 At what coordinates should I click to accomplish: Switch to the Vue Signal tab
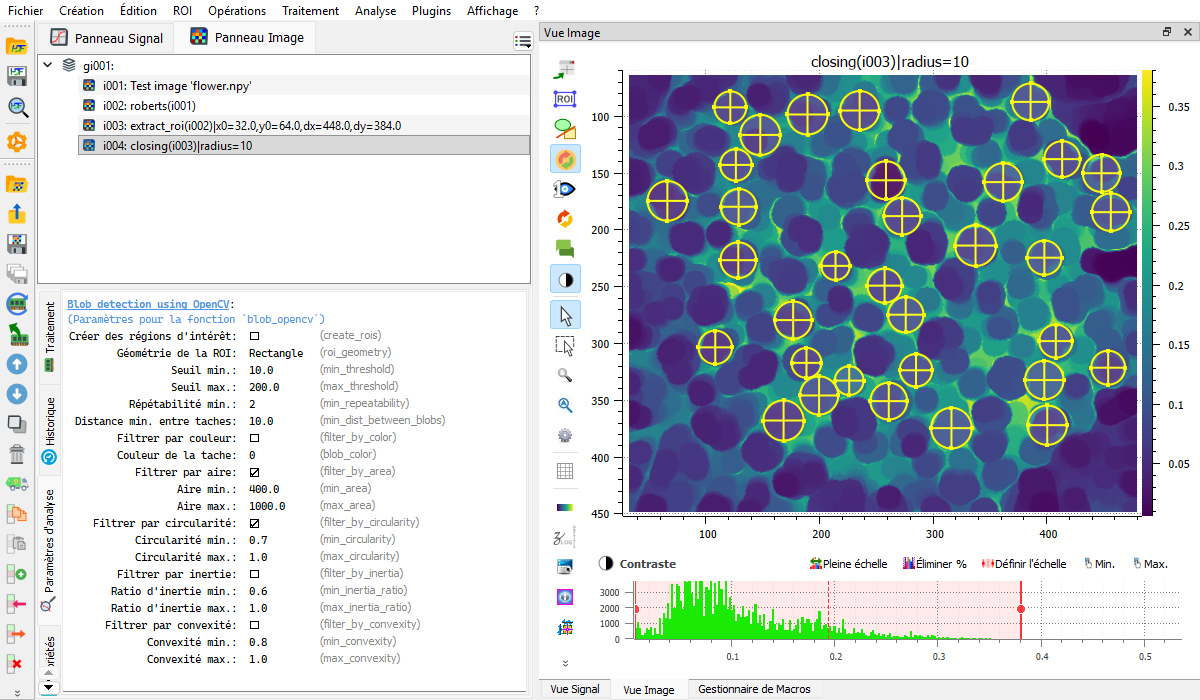[x=575, y=689]
